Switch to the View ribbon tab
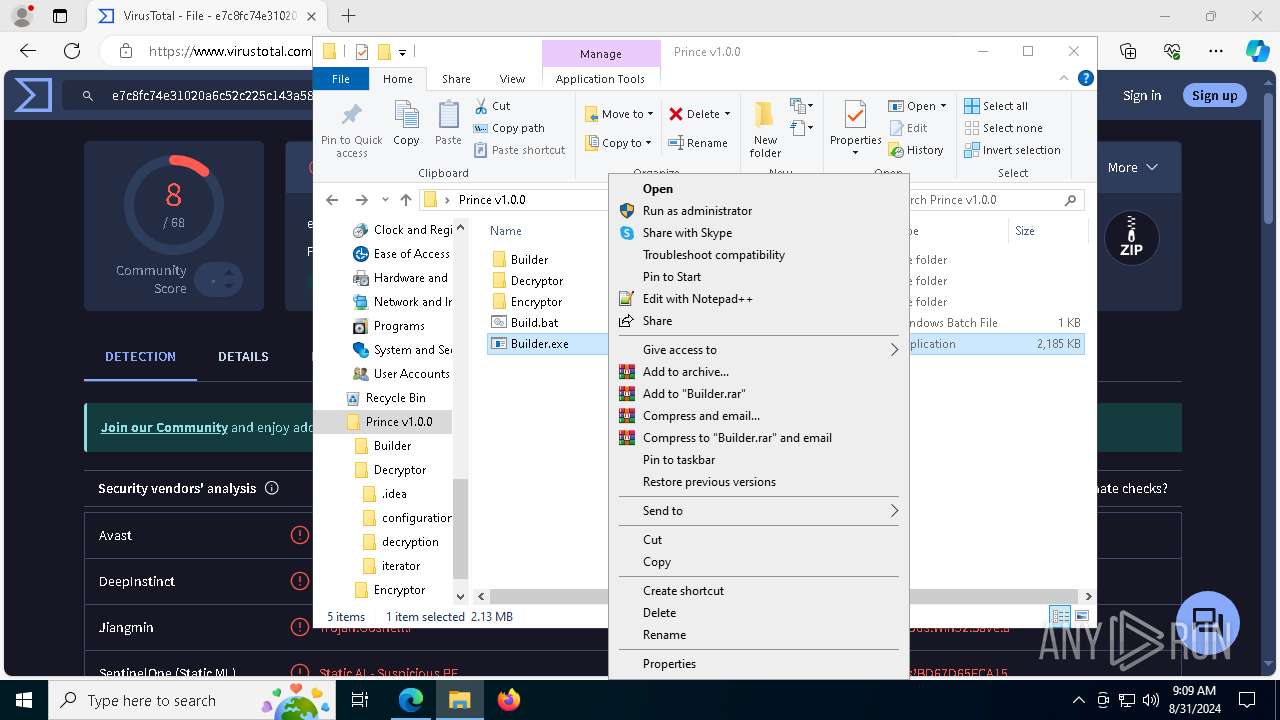Viewport: 1280px width, 720px height. pyautogui.click(x=512, y=79)
